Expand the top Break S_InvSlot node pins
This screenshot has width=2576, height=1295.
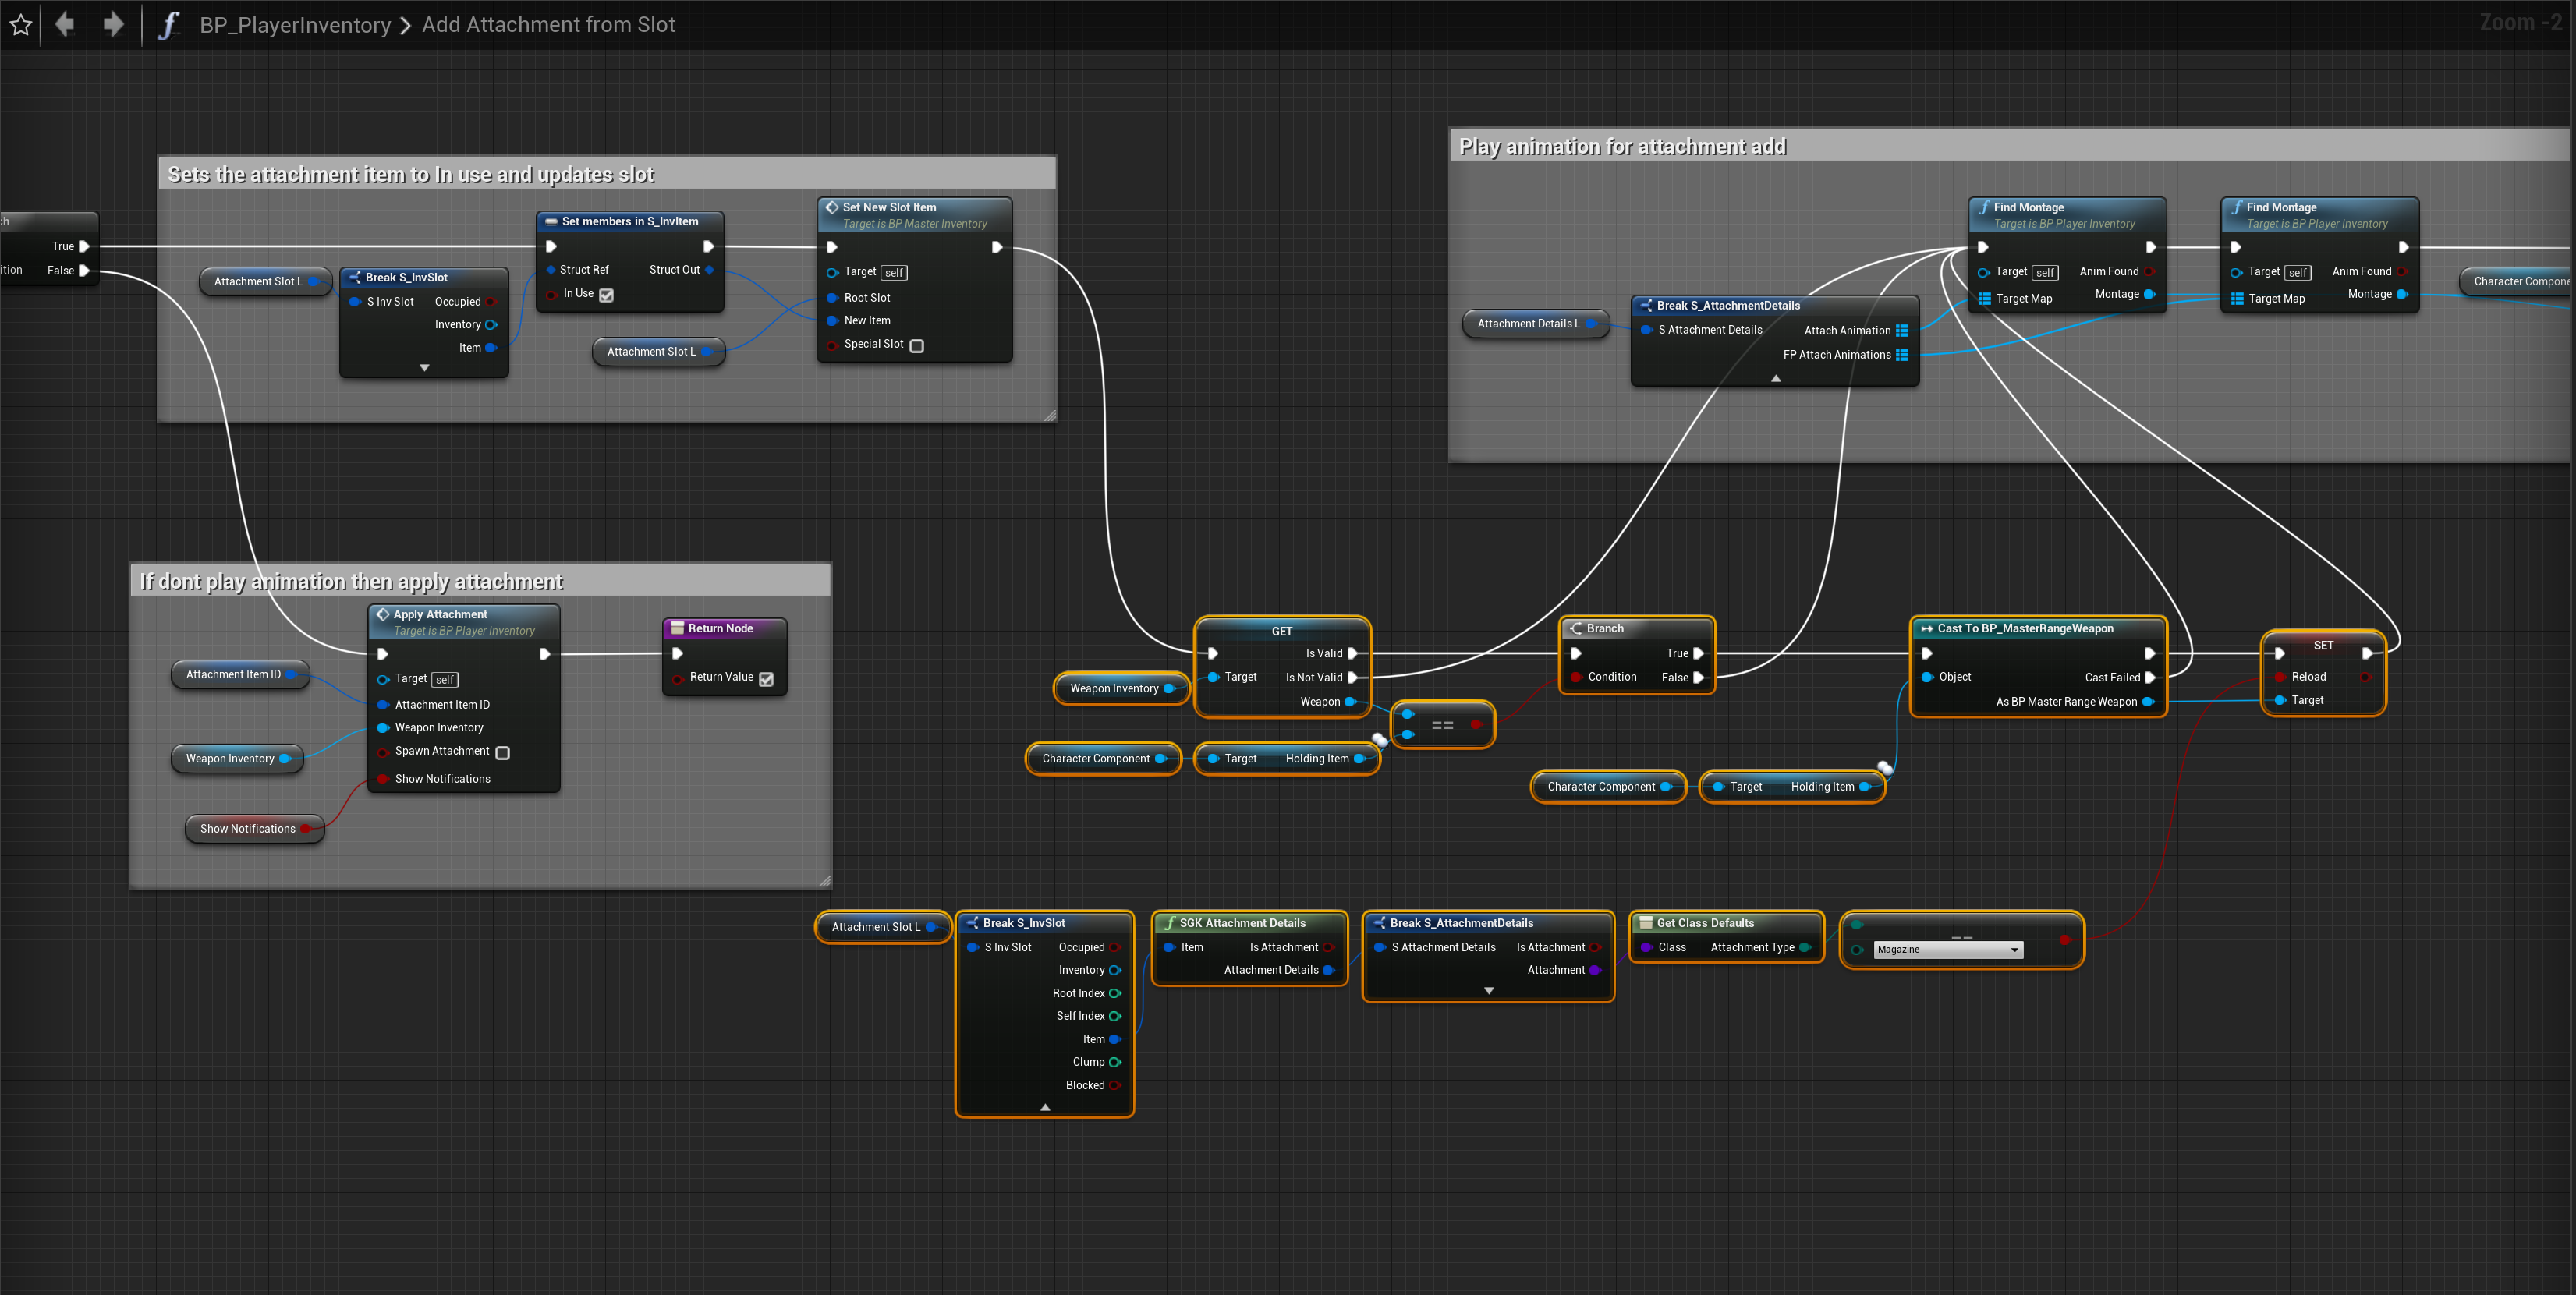pos(424,368)
